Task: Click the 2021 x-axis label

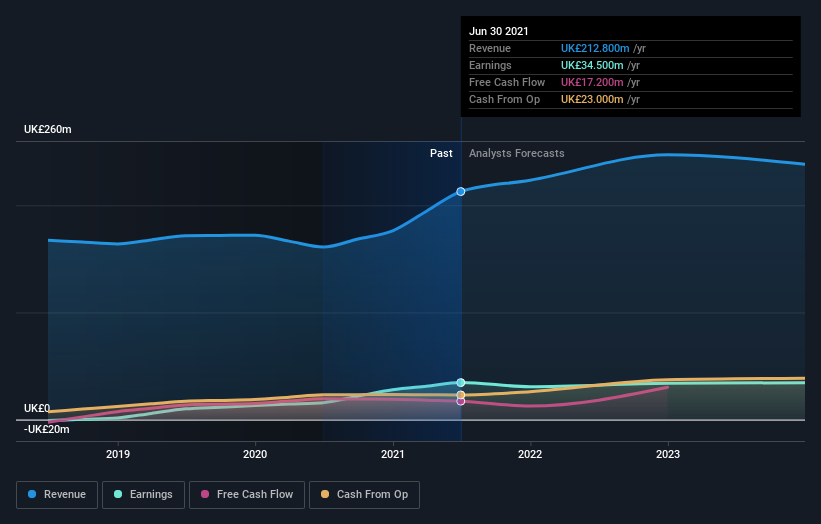Action: [x=393, y=454]
